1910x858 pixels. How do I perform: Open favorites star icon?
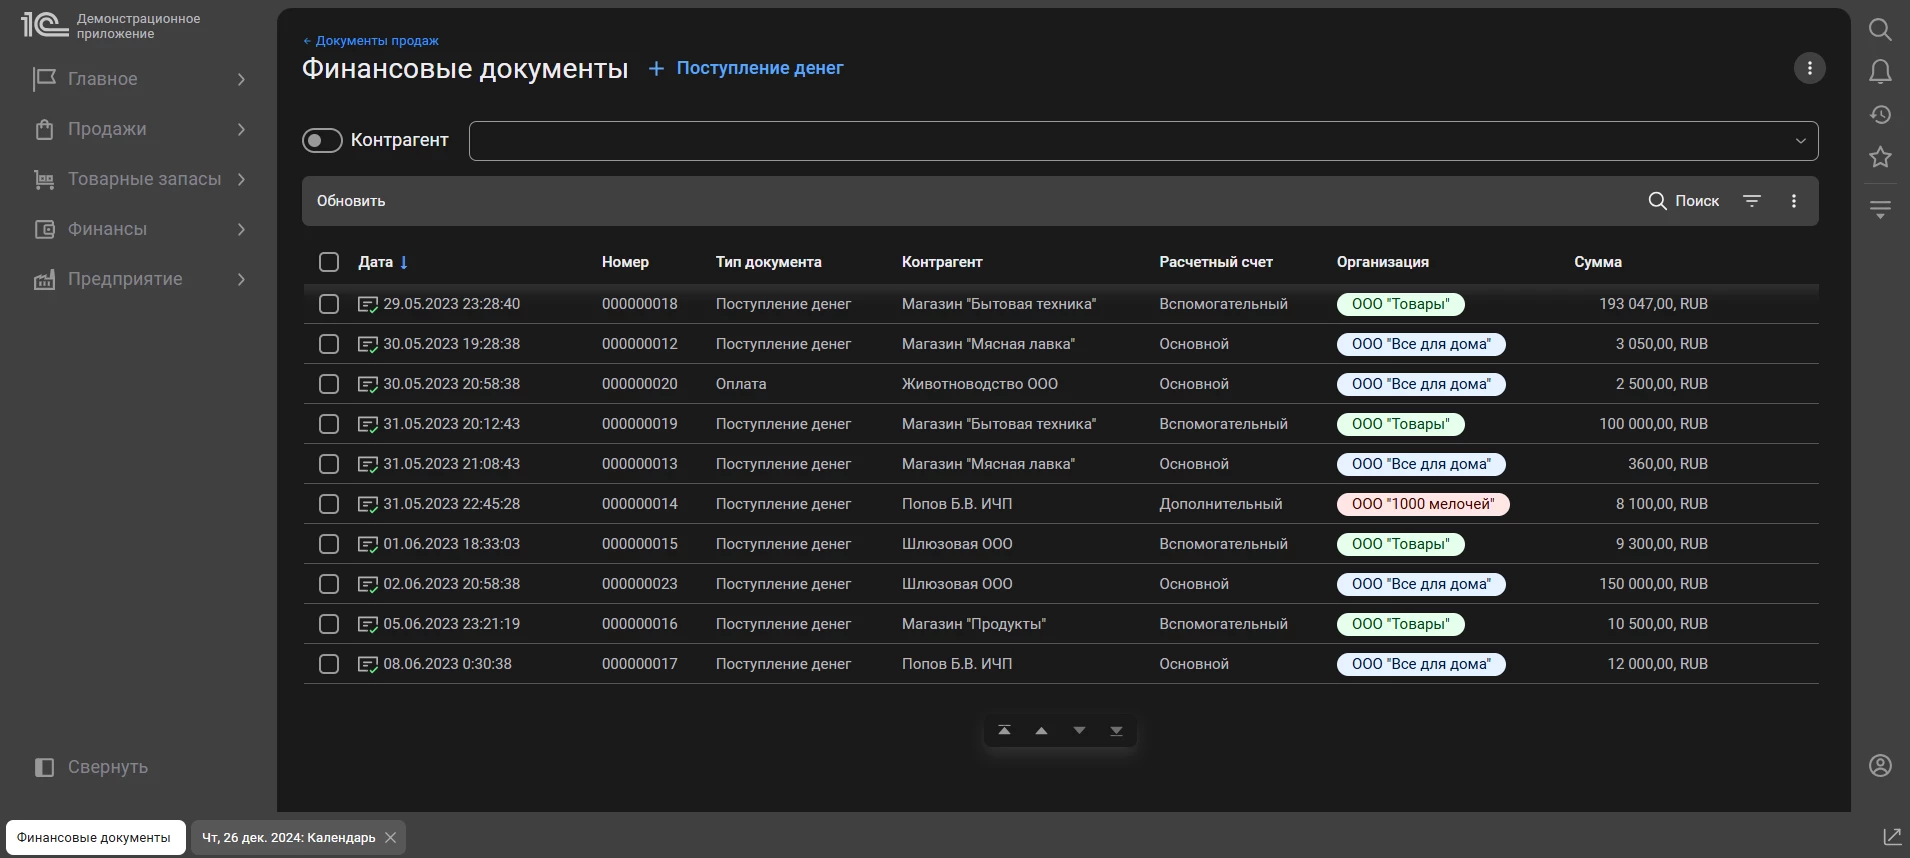tap(1880, 157)
